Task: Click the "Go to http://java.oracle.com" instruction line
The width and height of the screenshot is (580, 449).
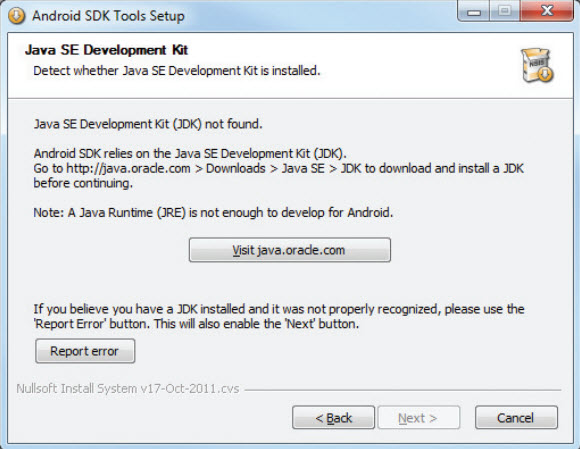Action: tap(279, 168)
